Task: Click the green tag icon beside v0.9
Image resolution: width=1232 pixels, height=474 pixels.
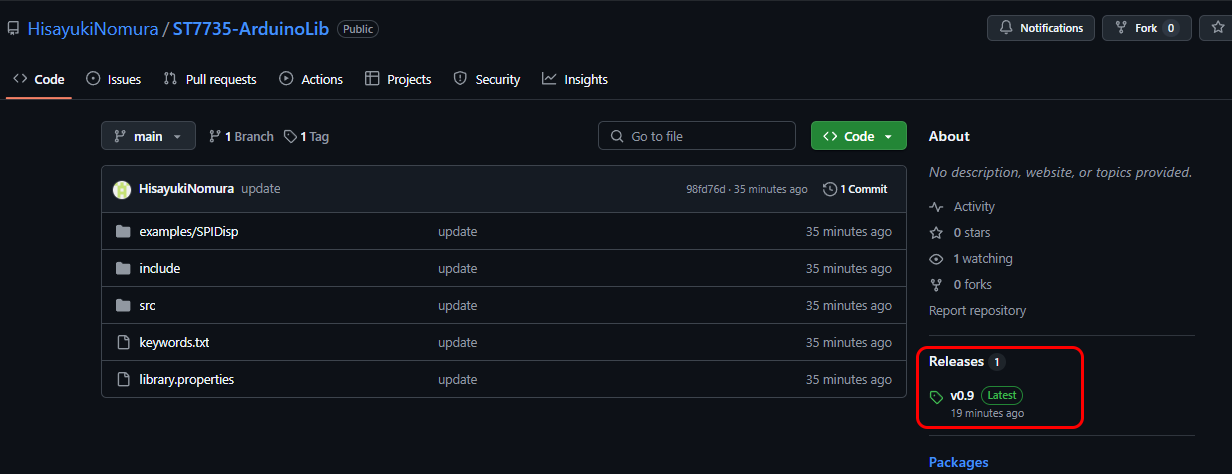Action: coord(936,397)
